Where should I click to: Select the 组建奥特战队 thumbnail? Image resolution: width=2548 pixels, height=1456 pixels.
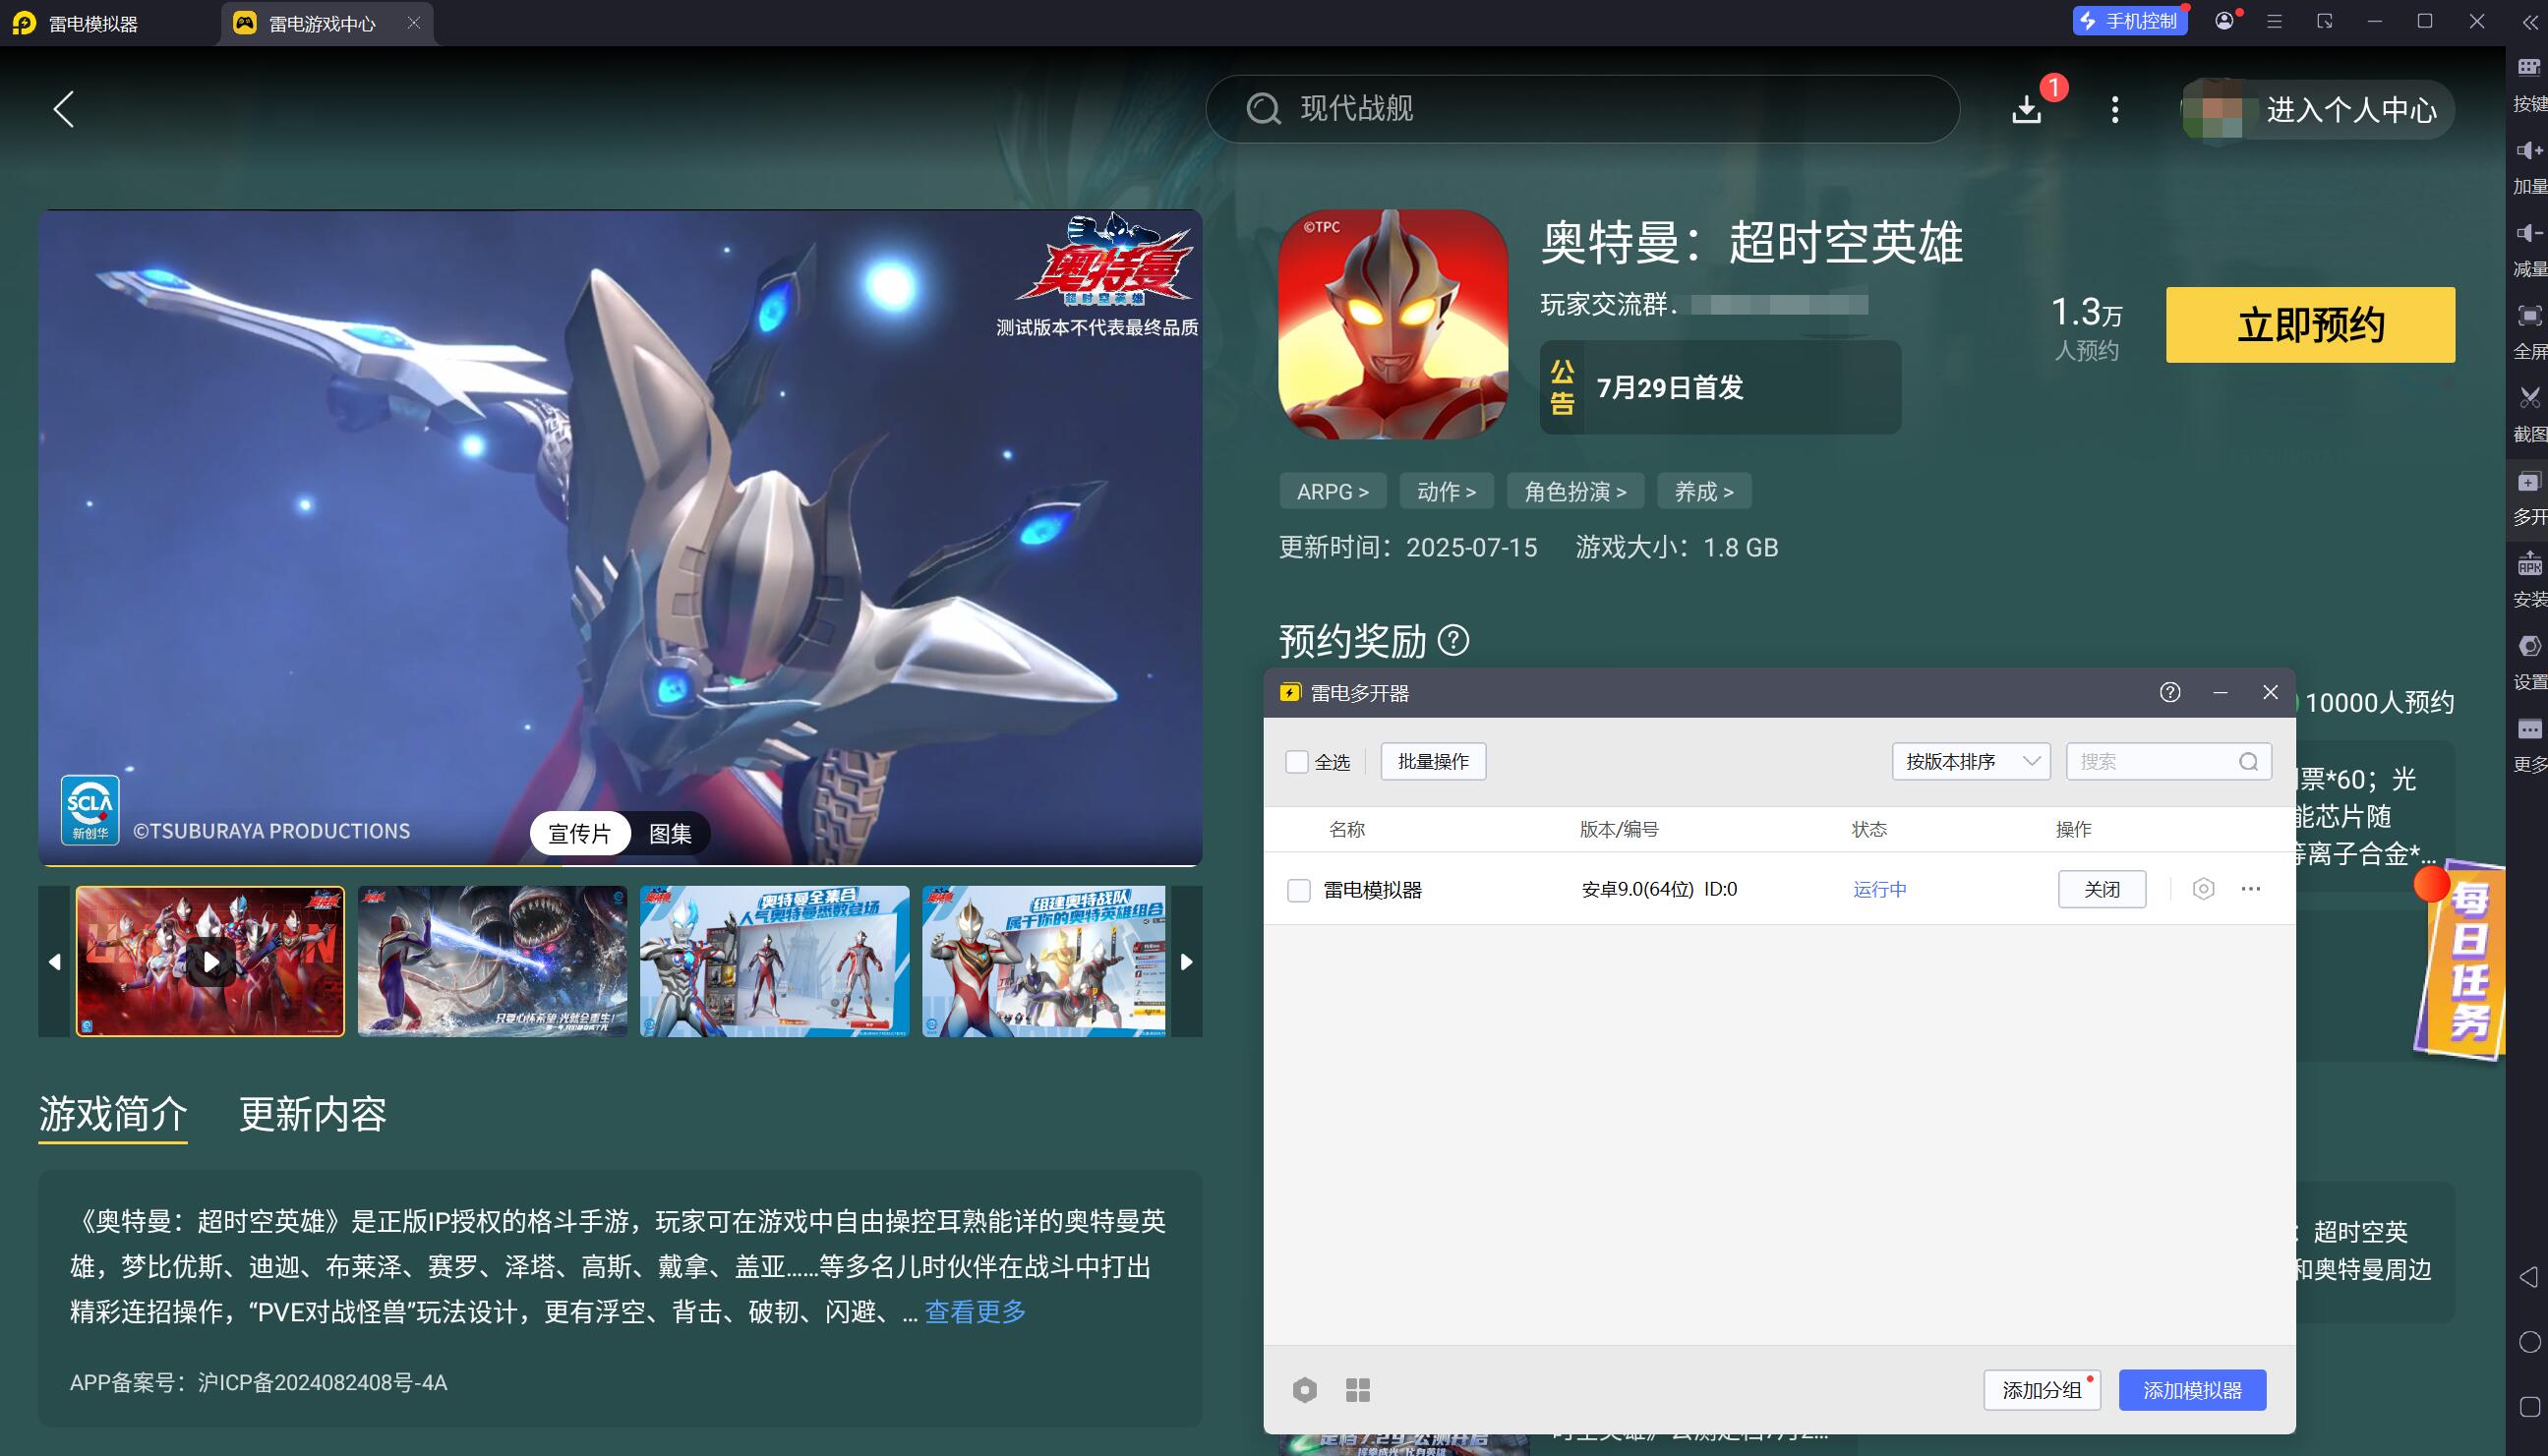tap(1044, 961)
